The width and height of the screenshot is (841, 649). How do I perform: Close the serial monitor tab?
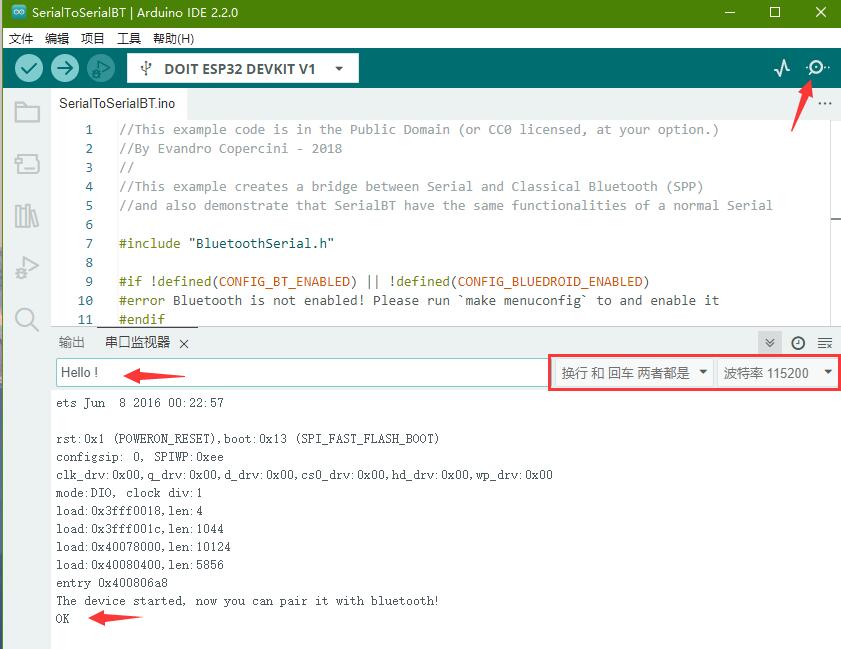click(184, 344)
